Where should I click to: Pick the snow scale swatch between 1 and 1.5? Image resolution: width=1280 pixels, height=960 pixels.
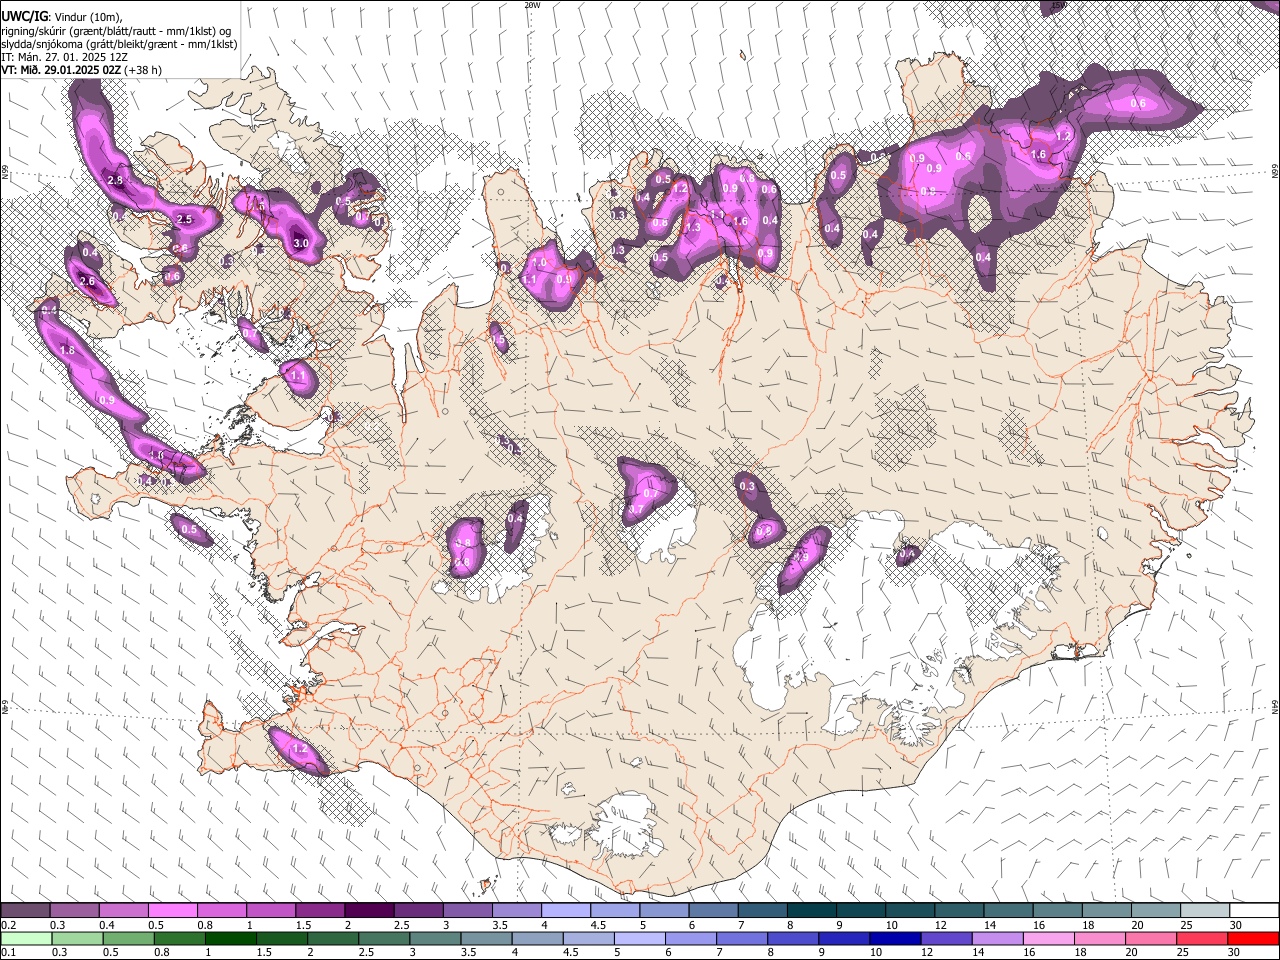(x=271, y=910)
